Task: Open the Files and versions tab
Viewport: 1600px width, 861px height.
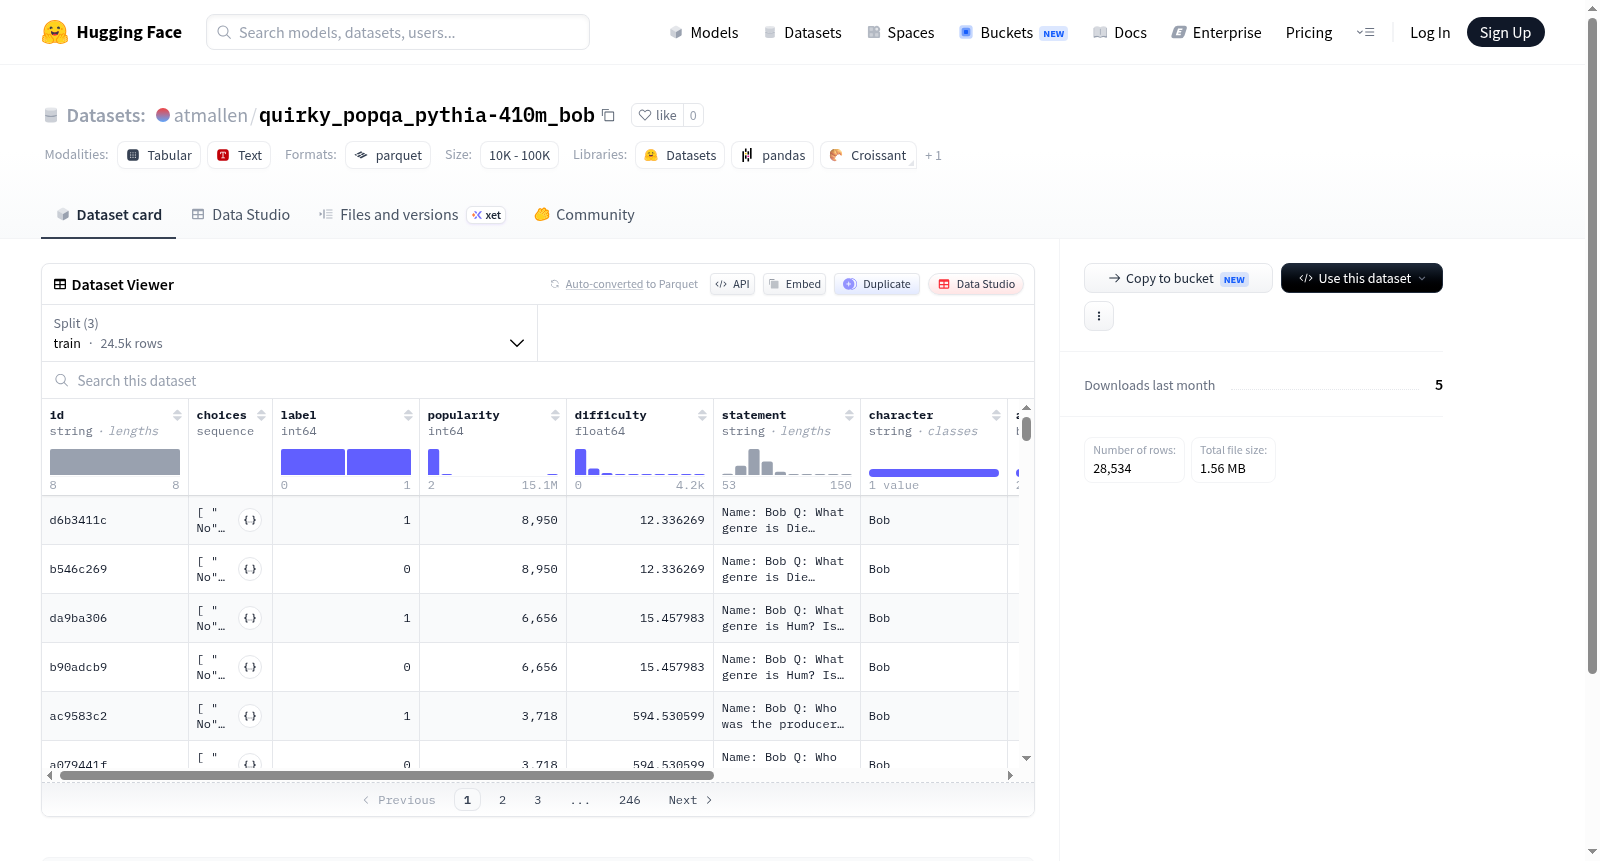Action: pyautogui.click(x=412, y=215)
